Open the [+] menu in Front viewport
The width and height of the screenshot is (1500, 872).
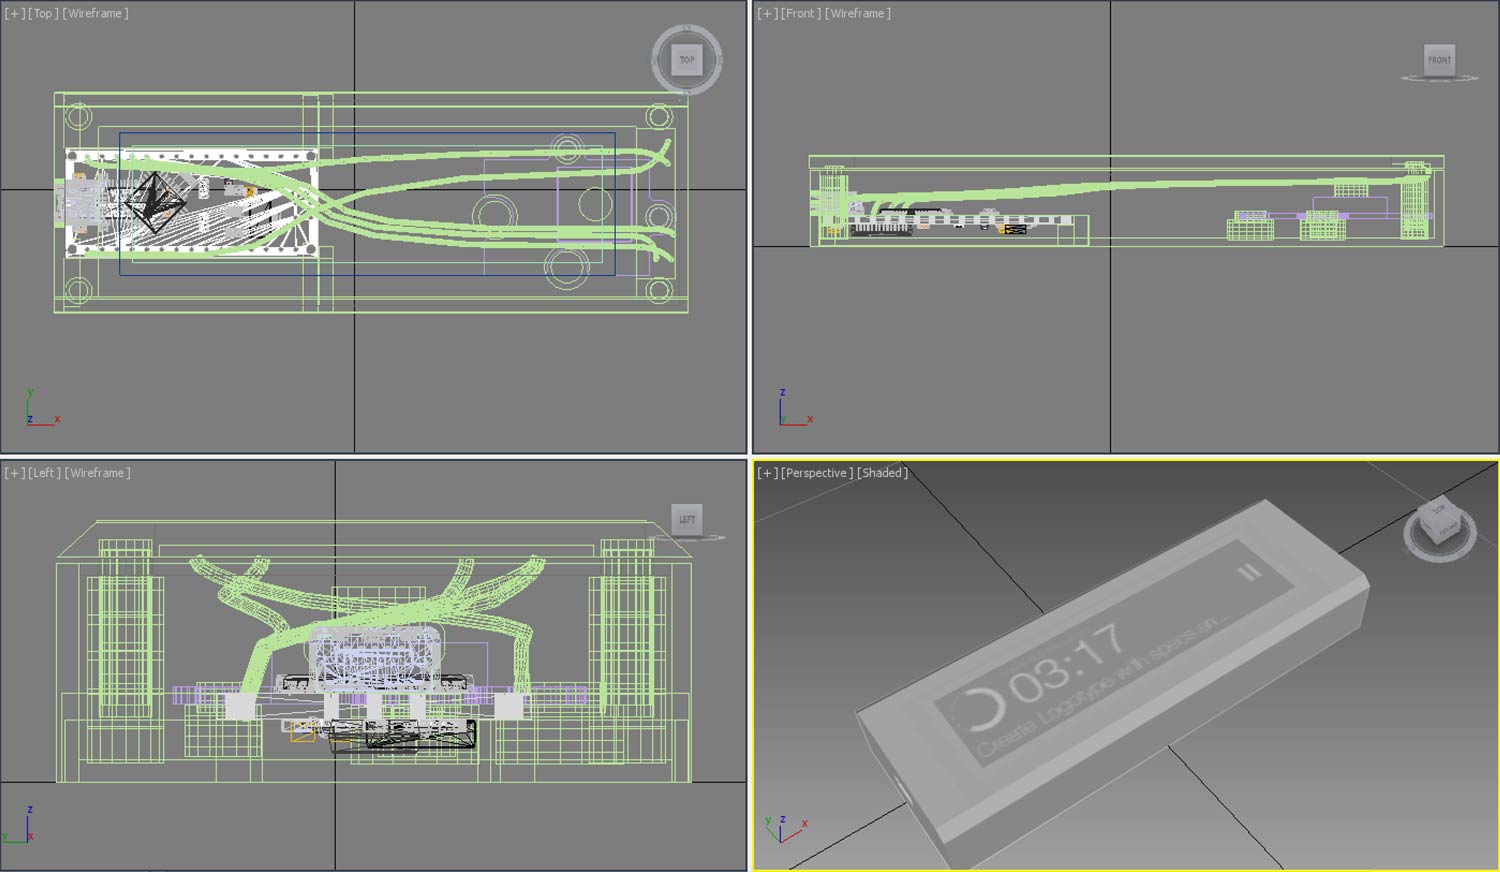[767, 14]
